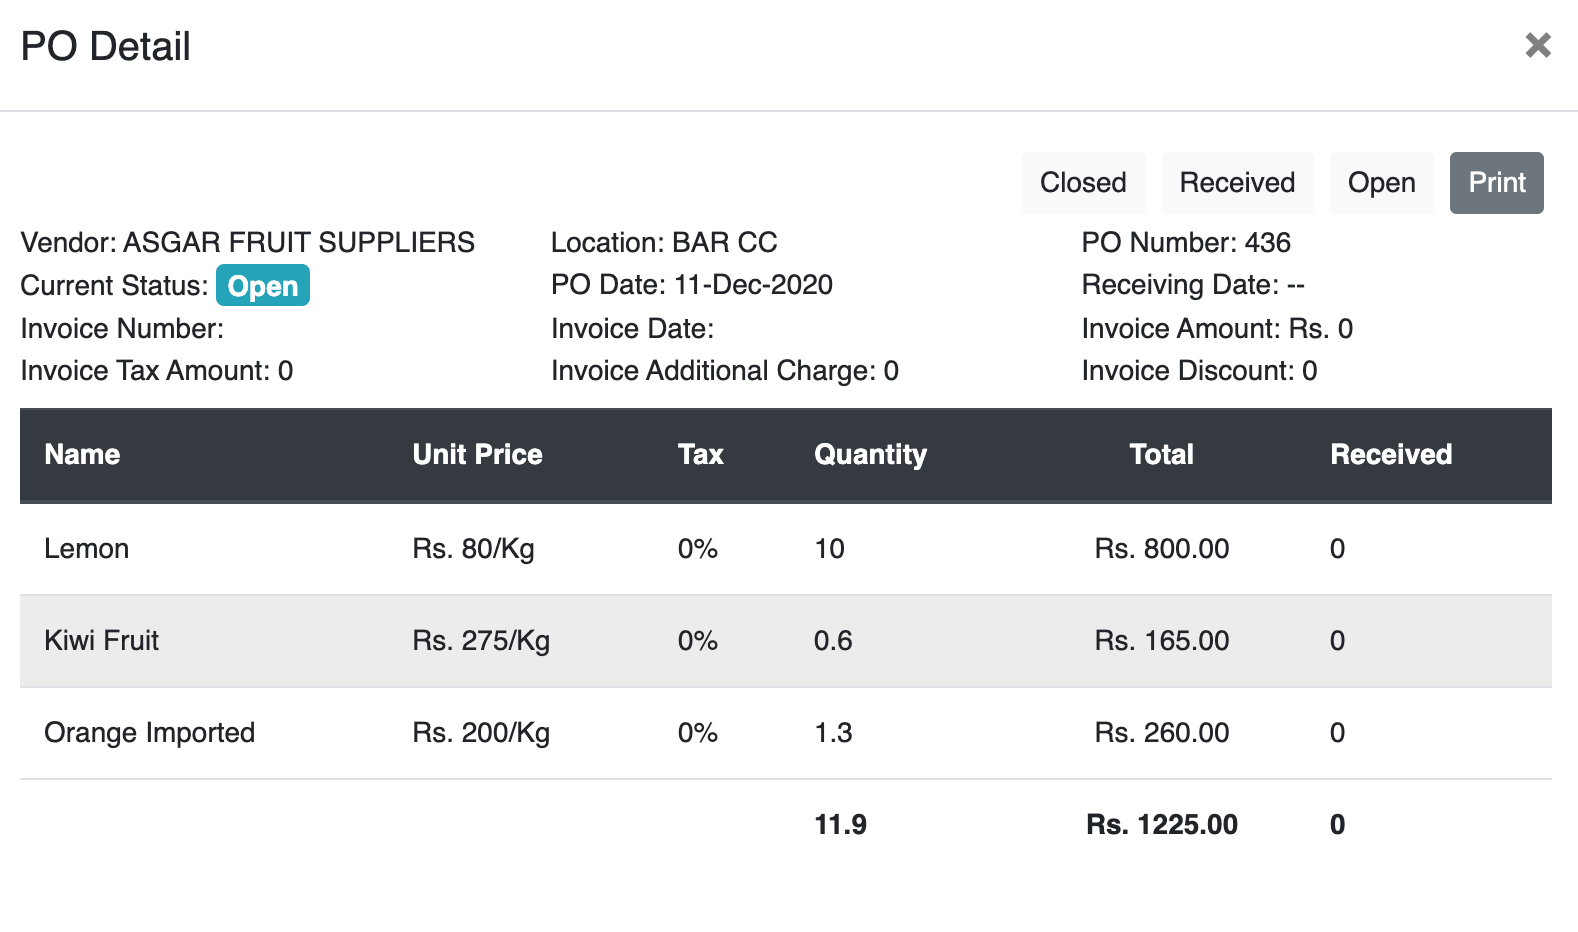Click the PO Date 11-Dec-2020 field
Screen dimensions: 1578x932
pyautogui.click(x=692, y=285)
